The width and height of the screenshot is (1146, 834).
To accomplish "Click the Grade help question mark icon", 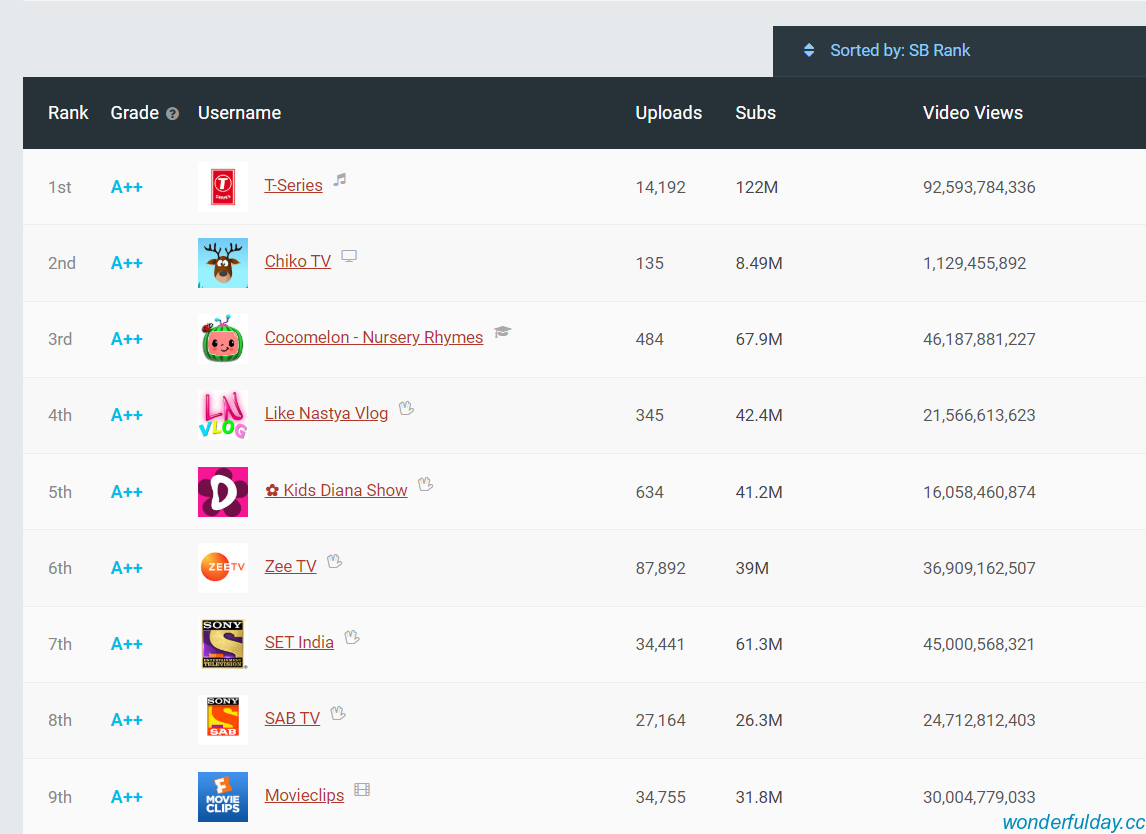I will click(172, 114).
